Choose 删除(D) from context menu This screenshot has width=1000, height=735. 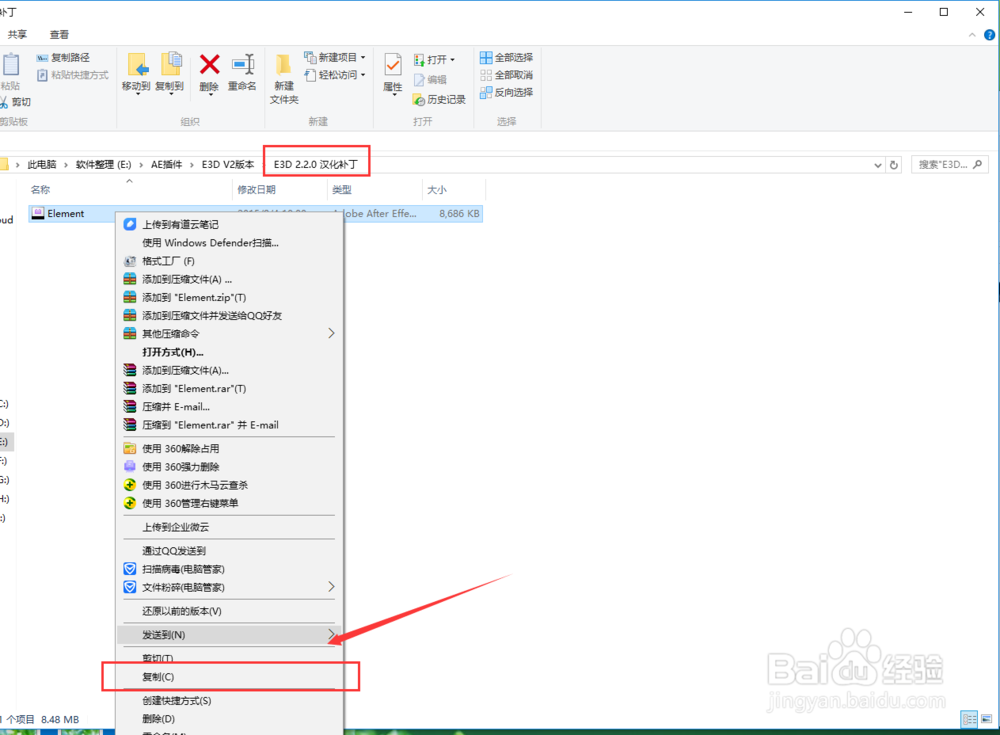[x=230, y=719]
